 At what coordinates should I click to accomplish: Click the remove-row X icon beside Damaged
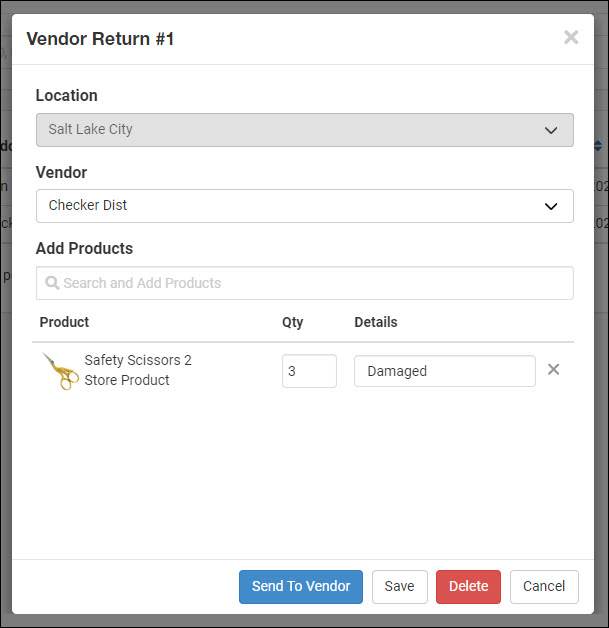pos(553,370)
